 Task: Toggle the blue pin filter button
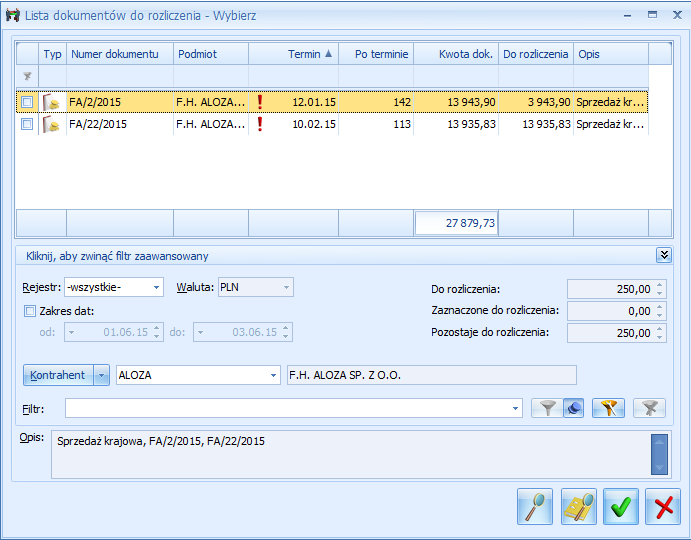point(573,408)
